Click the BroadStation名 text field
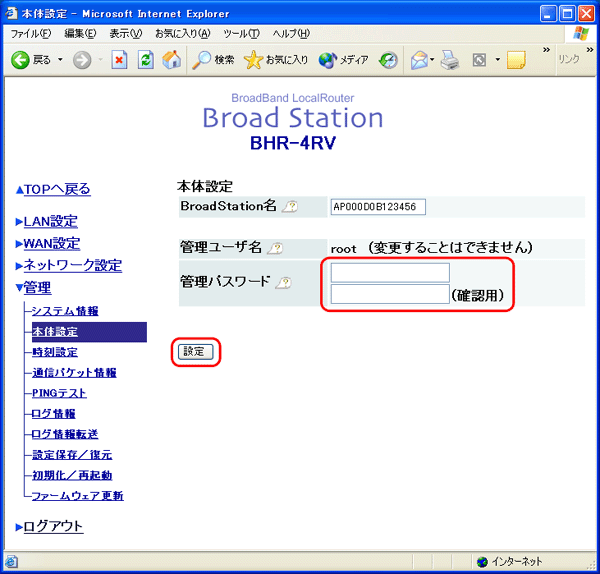 tap(378, 207)
